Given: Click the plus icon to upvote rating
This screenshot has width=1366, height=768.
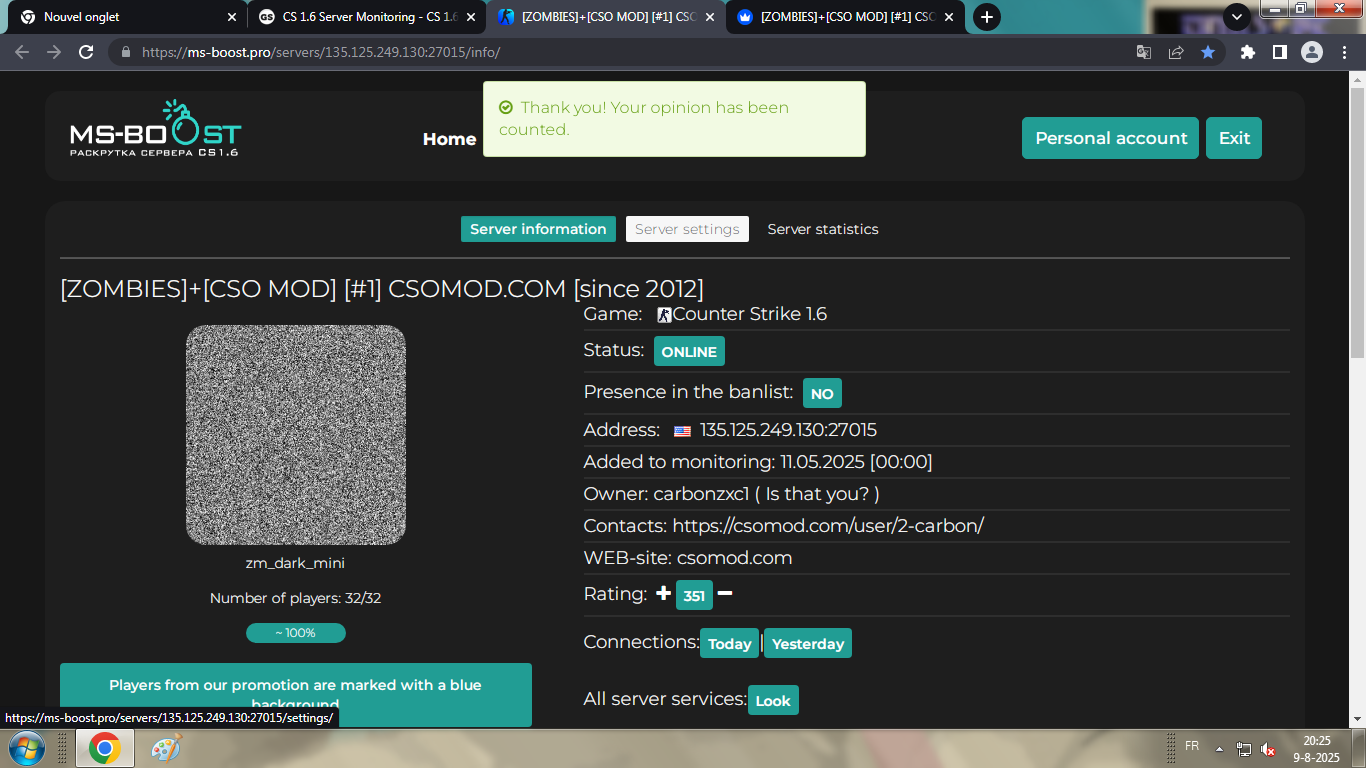Looking at the screenshot, I should [x=663, y=594].
